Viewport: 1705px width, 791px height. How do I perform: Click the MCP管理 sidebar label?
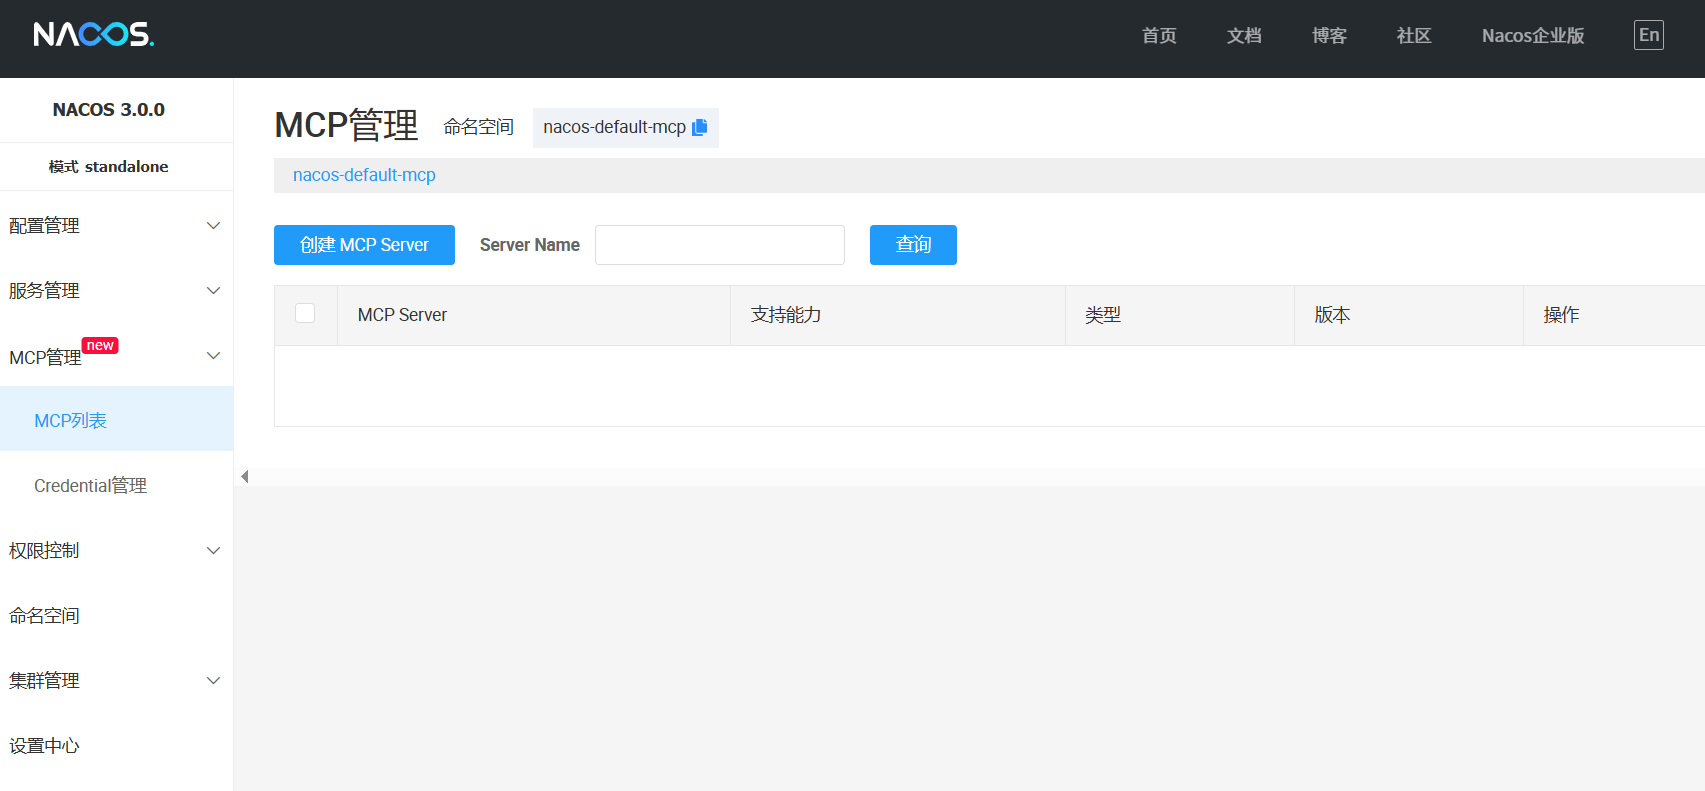(x=45, y=358)
